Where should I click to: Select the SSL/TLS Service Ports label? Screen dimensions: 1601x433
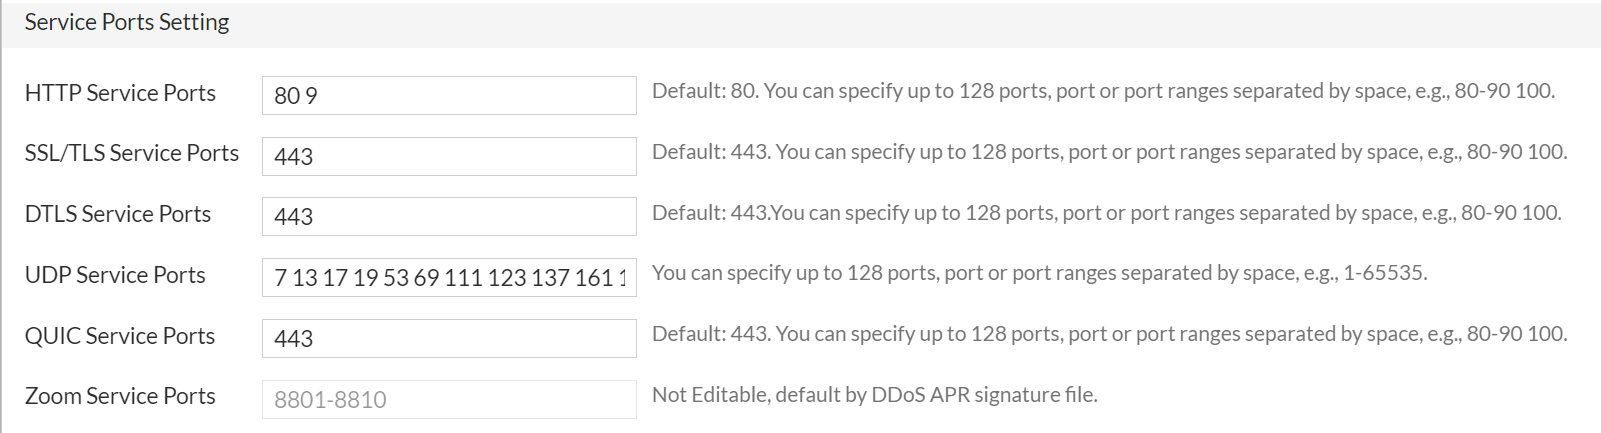[x=132, y=153]
